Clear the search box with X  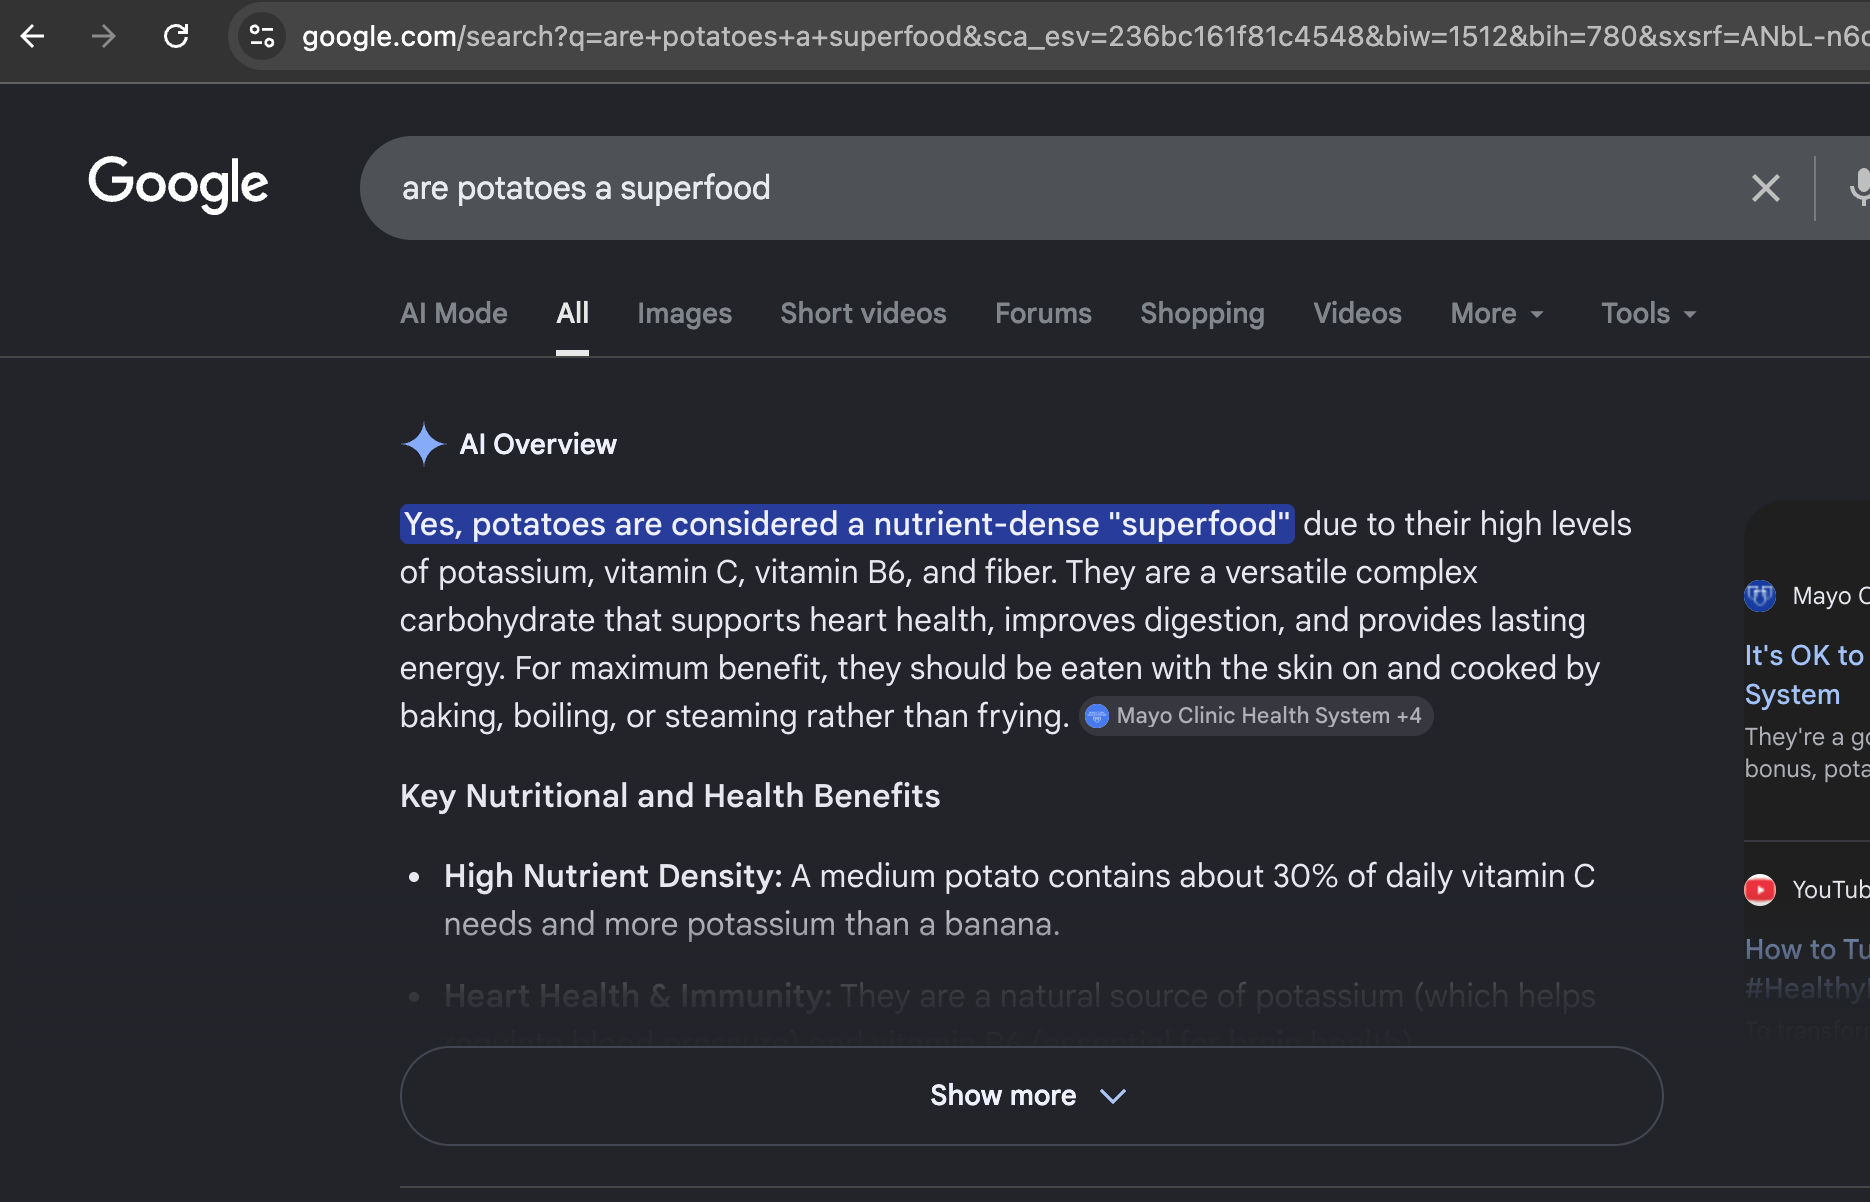[x=1766, y=188]
